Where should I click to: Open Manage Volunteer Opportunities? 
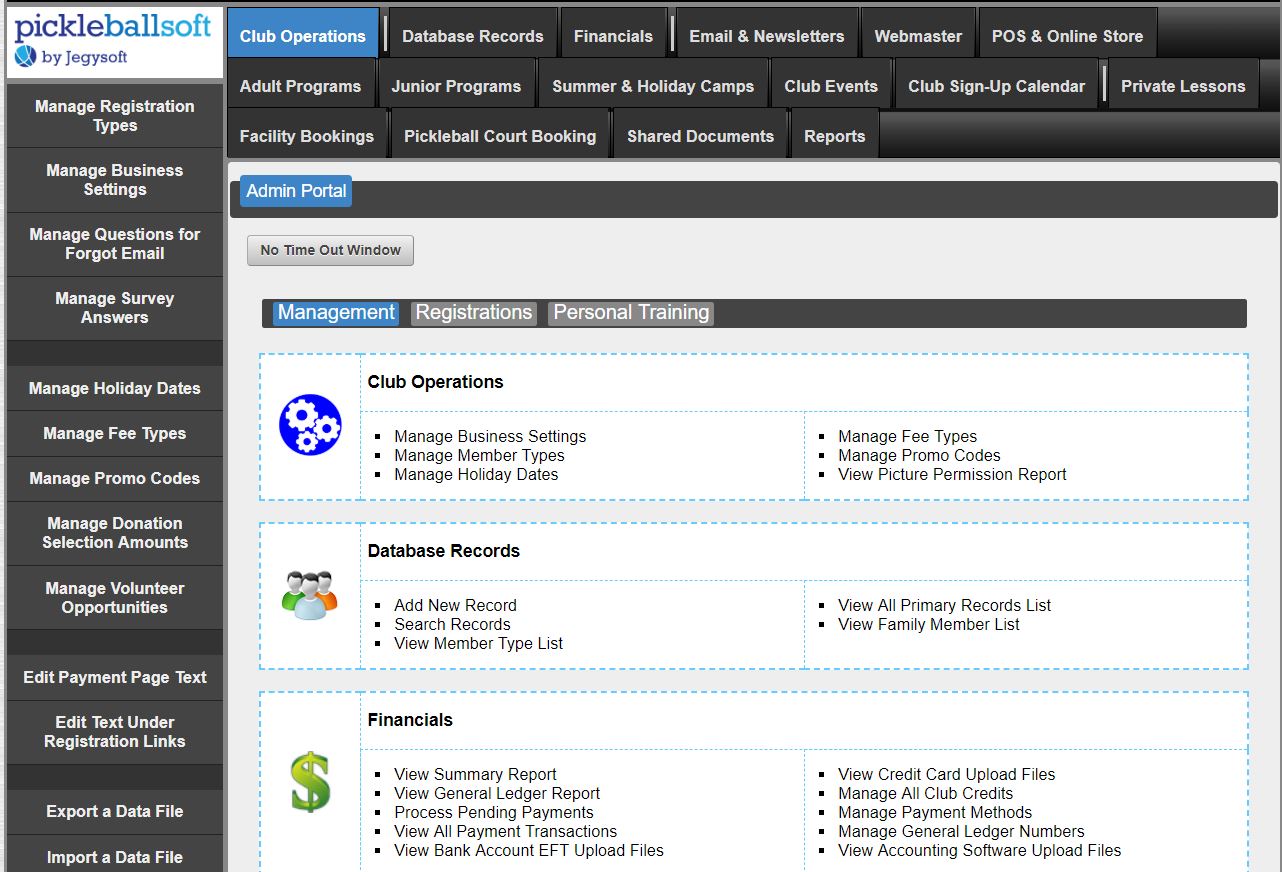[x=115, y=598]
